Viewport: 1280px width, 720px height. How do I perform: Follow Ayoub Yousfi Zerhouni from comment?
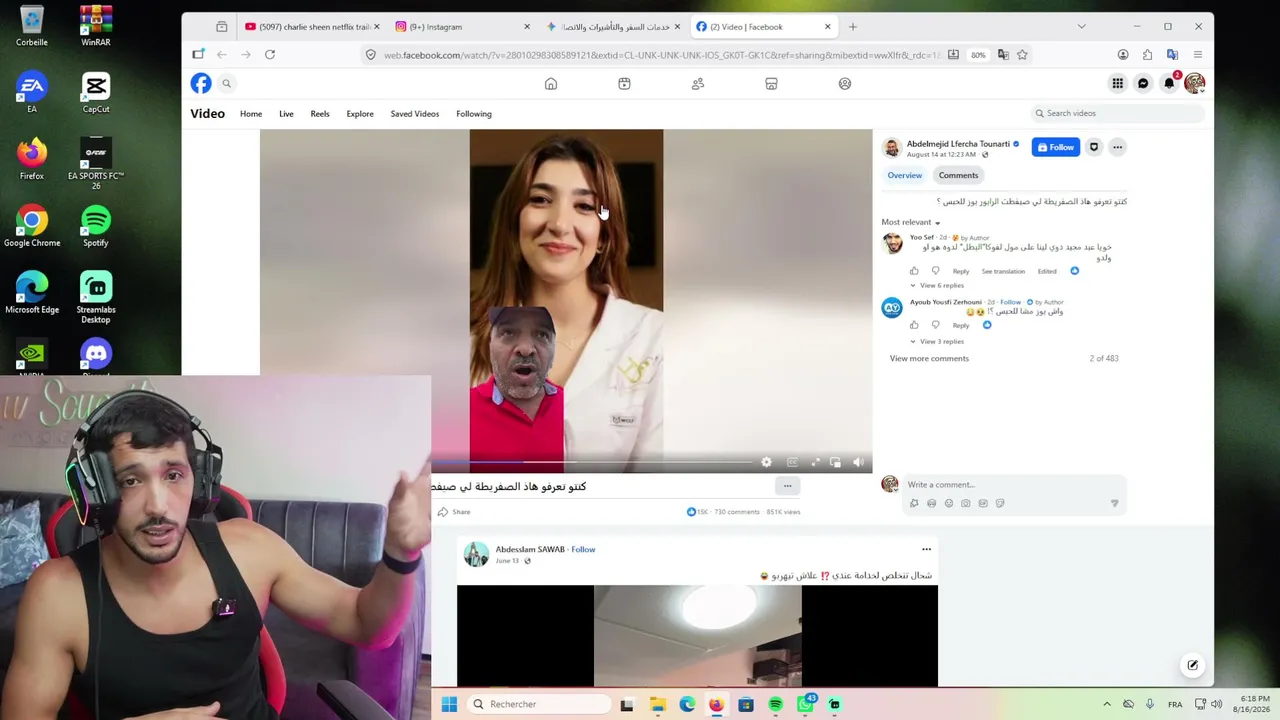tap(1011, 302)
